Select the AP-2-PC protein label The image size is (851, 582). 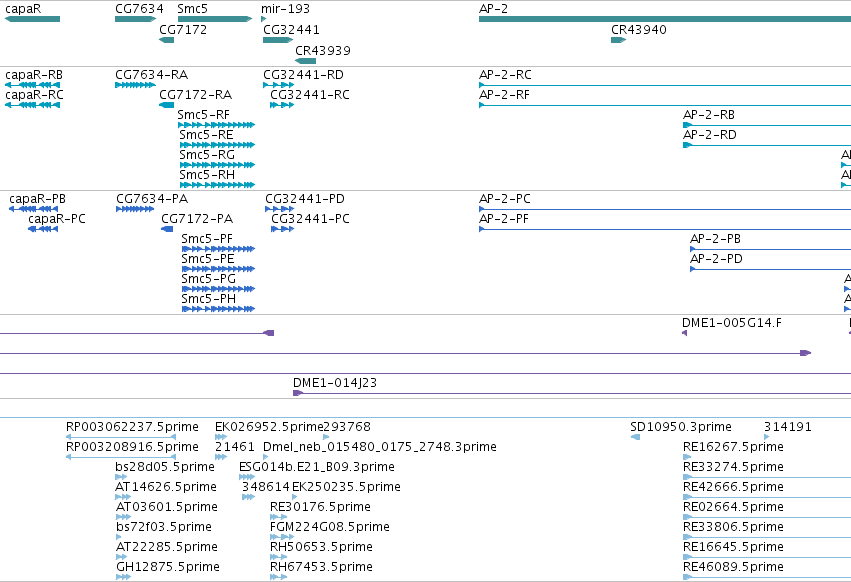click(x=505, y=199)
